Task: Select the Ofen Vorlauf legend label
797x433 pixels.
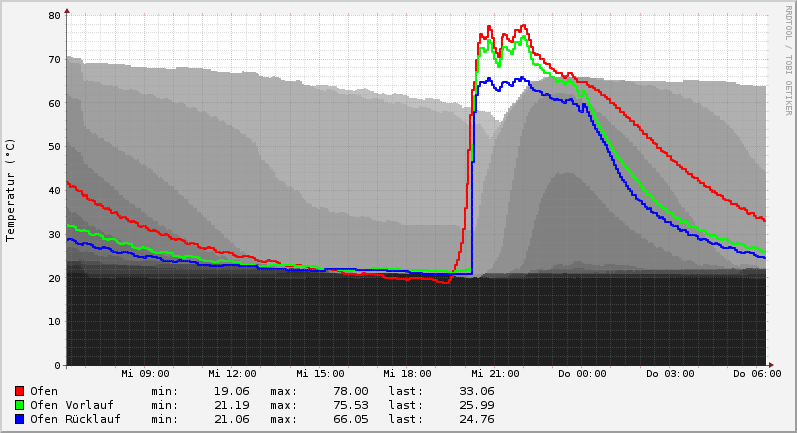Action: tap(71, 405)
